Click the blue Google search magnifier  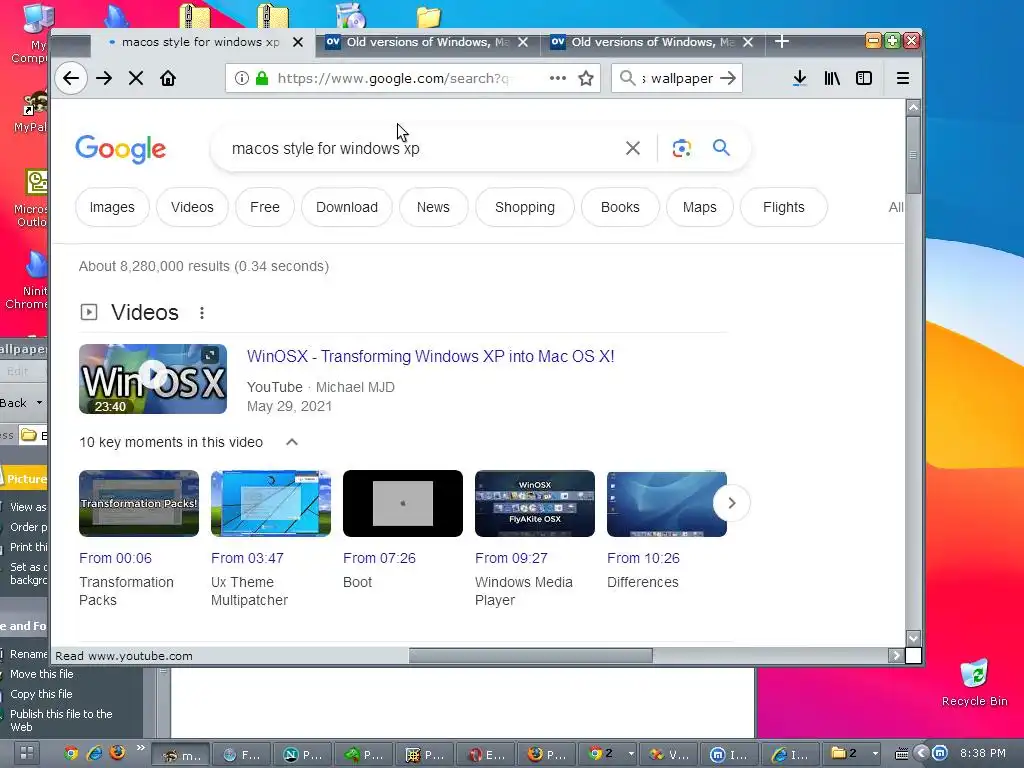[721, 148]
